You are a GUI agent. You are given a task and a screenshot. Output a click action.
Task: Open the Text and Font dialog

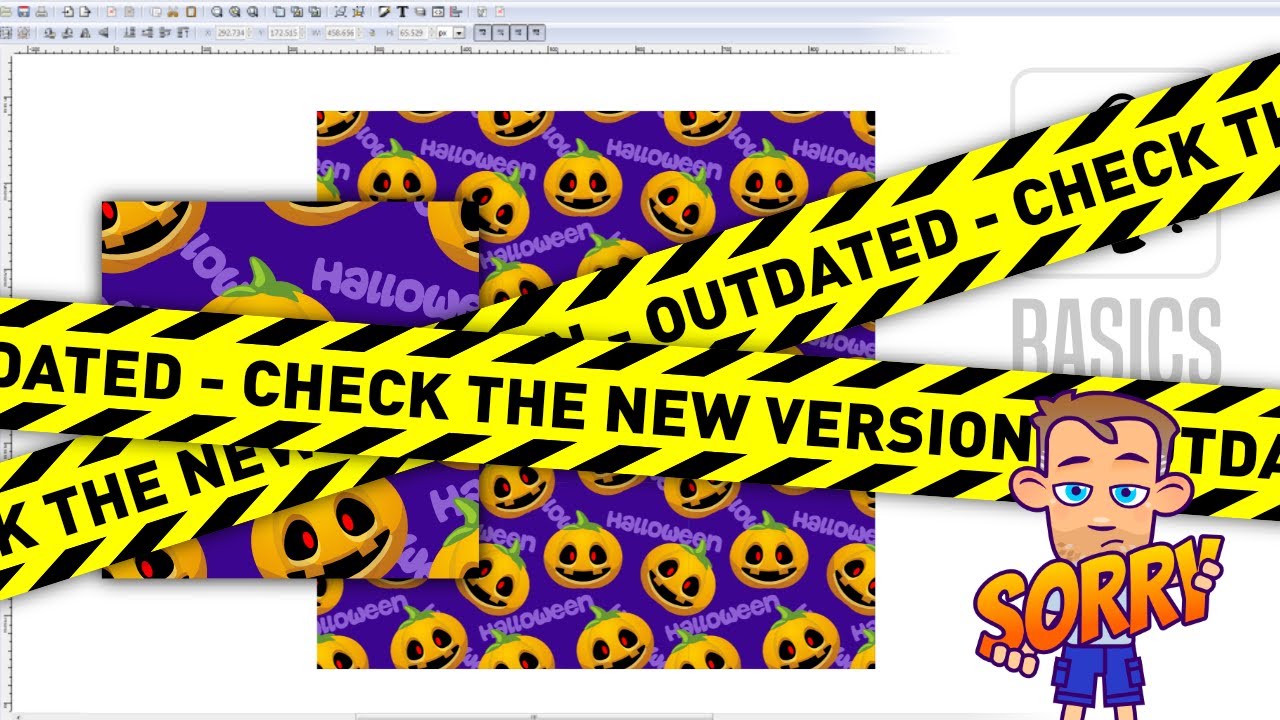(x=402, y=12)
